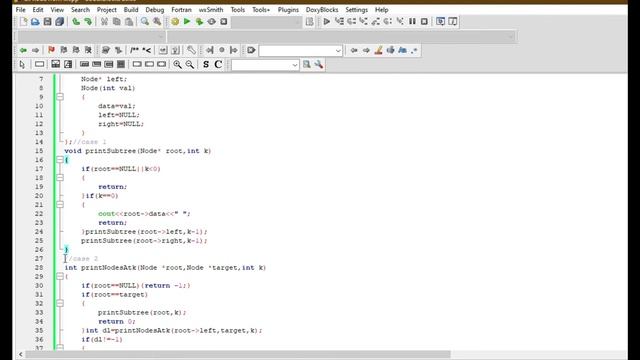Go to previous bookmark

pyautogui.click(x=64, y=50)
